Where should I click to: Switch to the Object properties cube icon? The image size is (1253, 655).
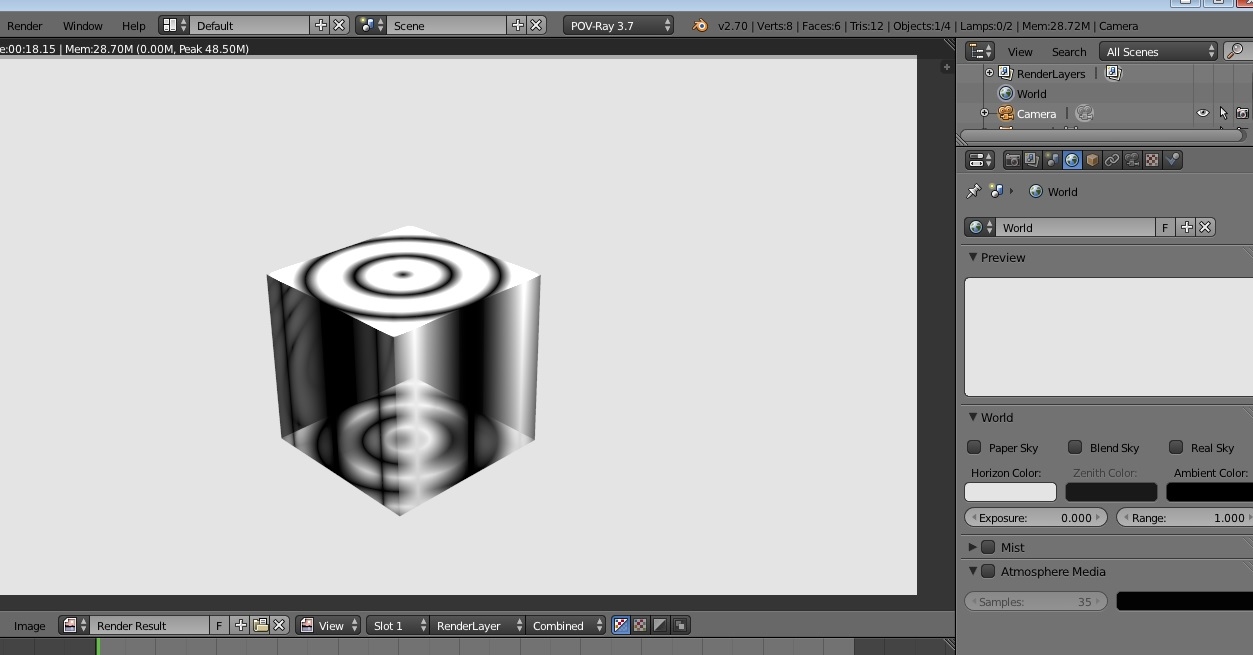coord(1092,160)
